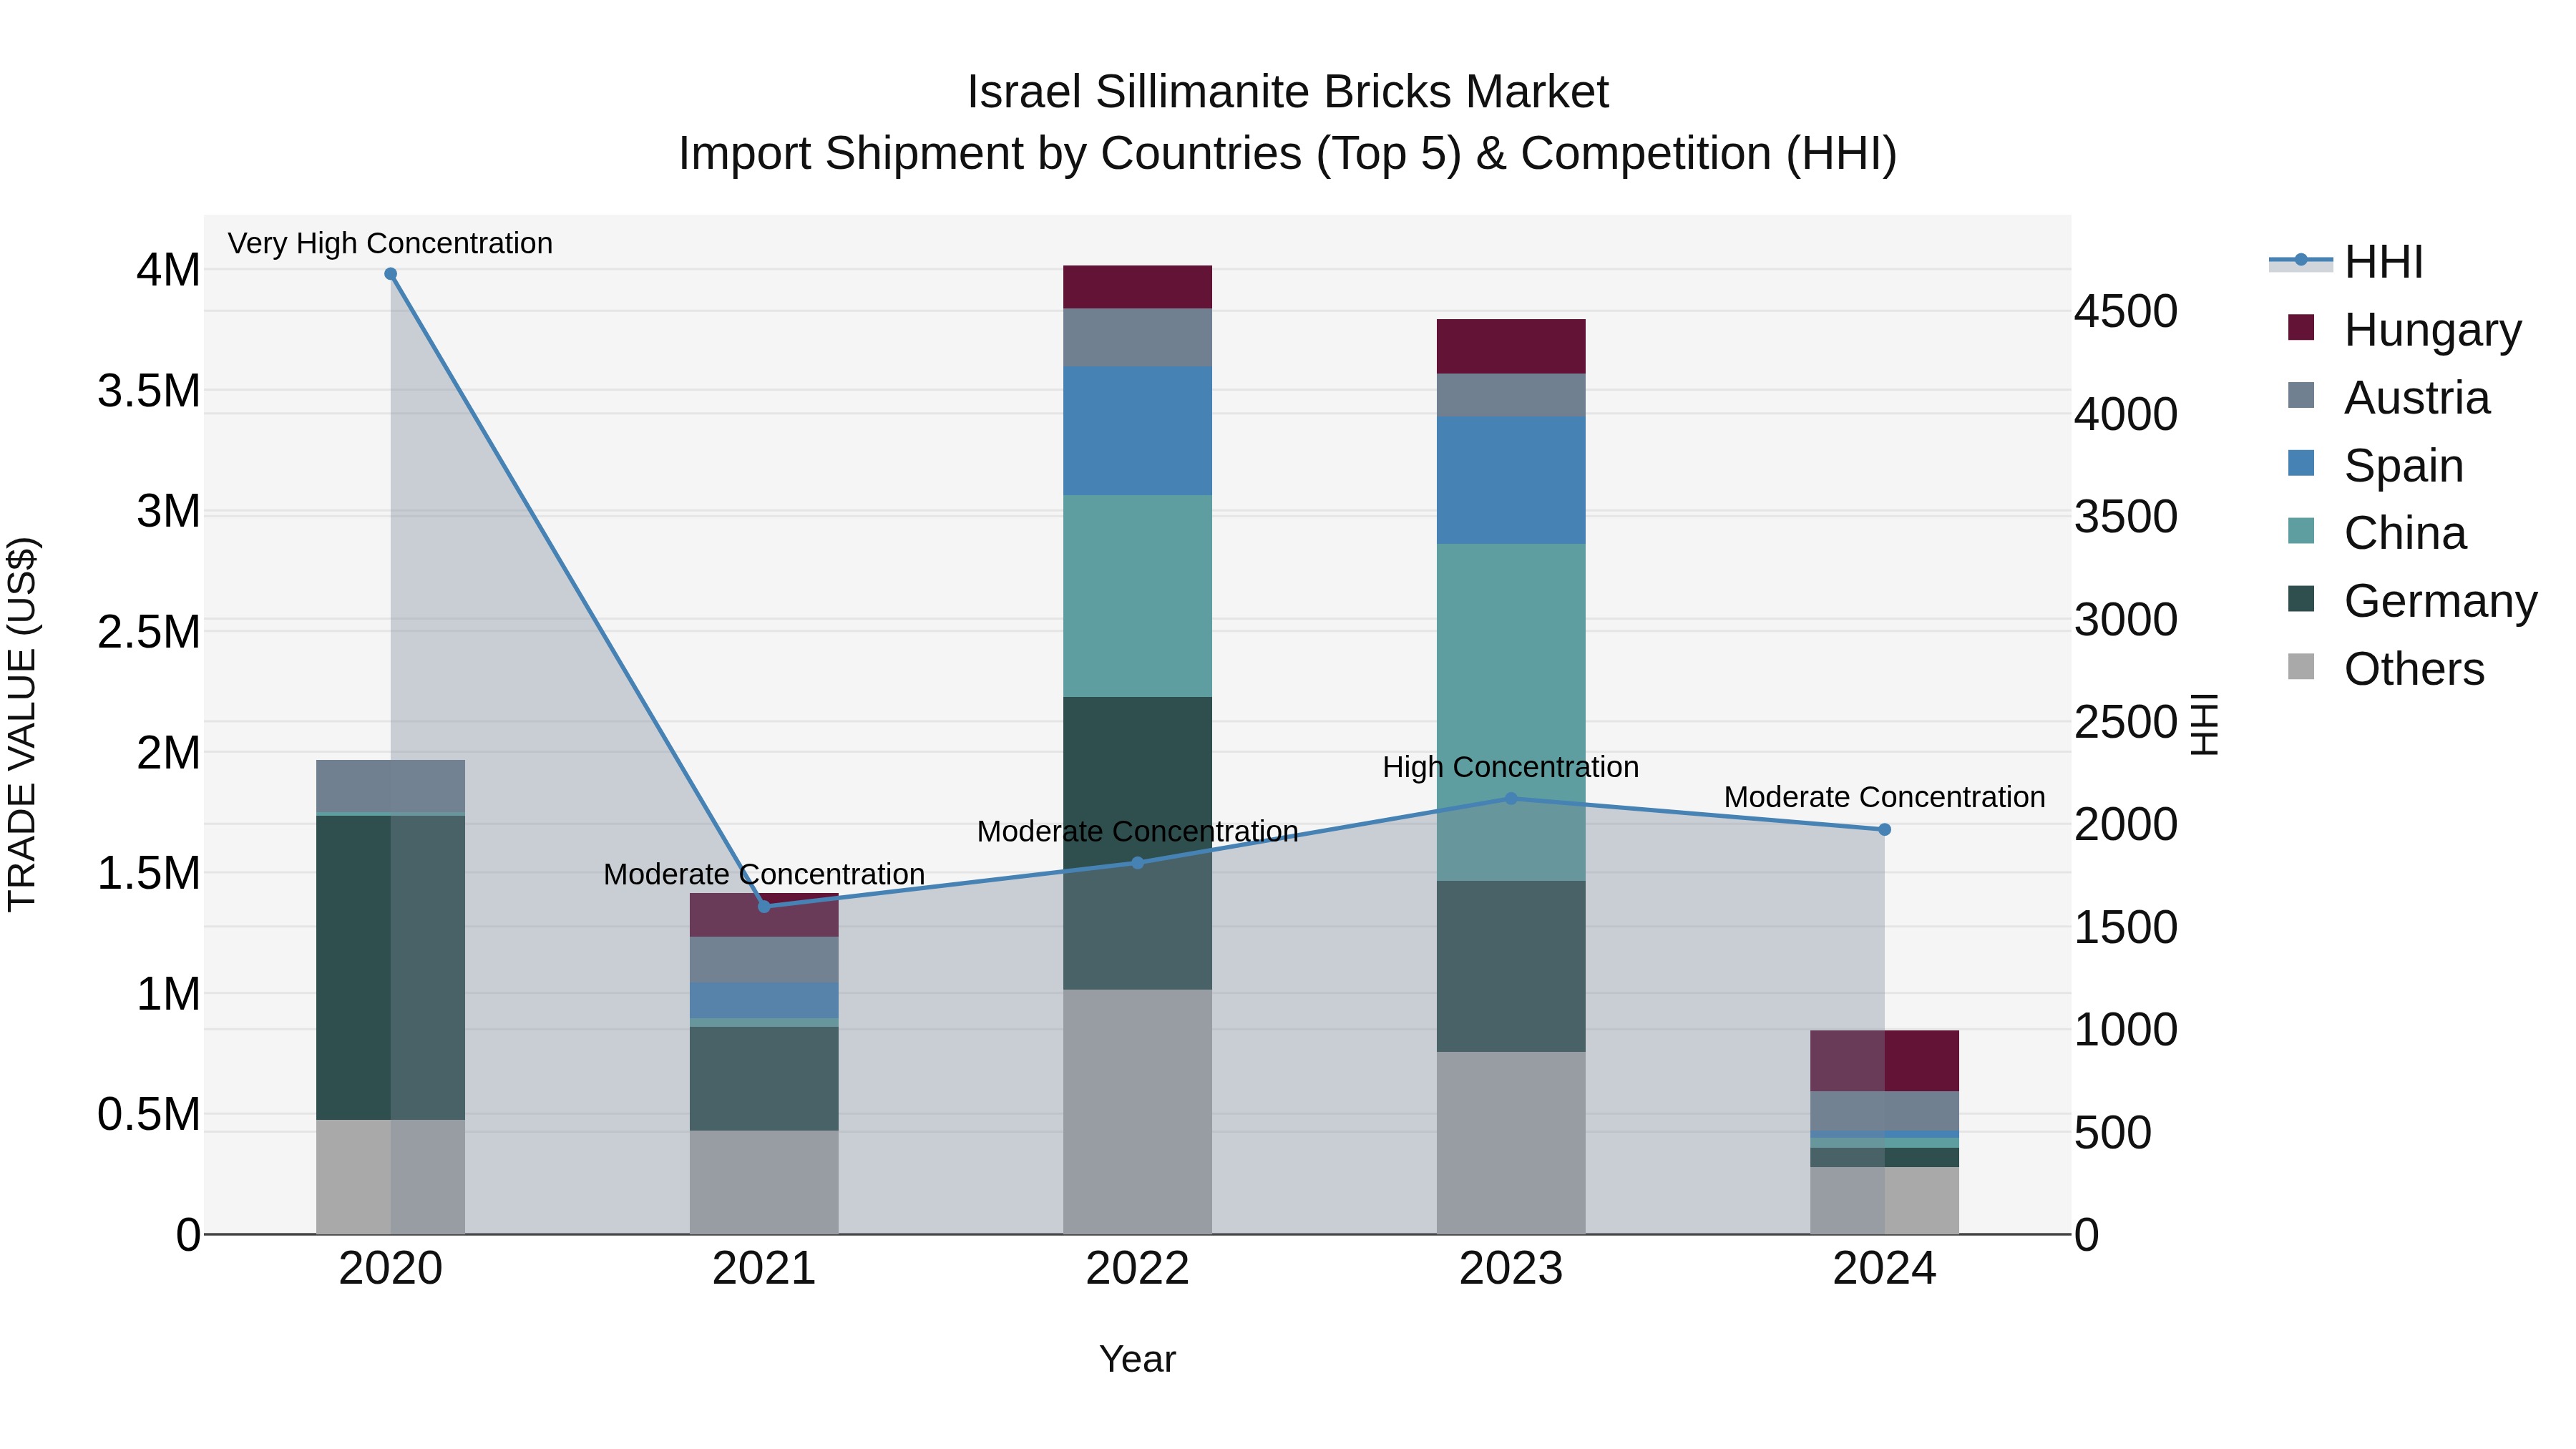Click the Spain blue legend swatch

pos(2301,463)
